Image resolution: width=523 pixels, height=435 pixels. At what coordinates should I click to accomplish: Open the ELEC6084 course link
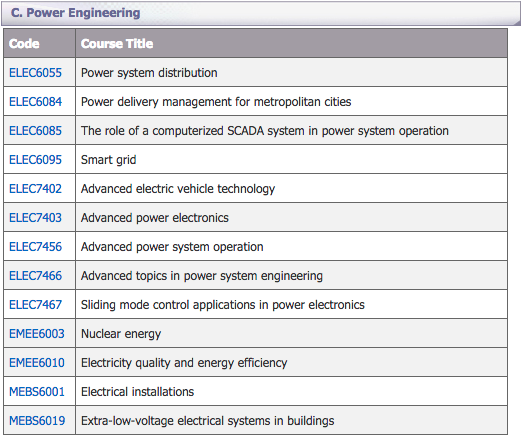point(35,102)
